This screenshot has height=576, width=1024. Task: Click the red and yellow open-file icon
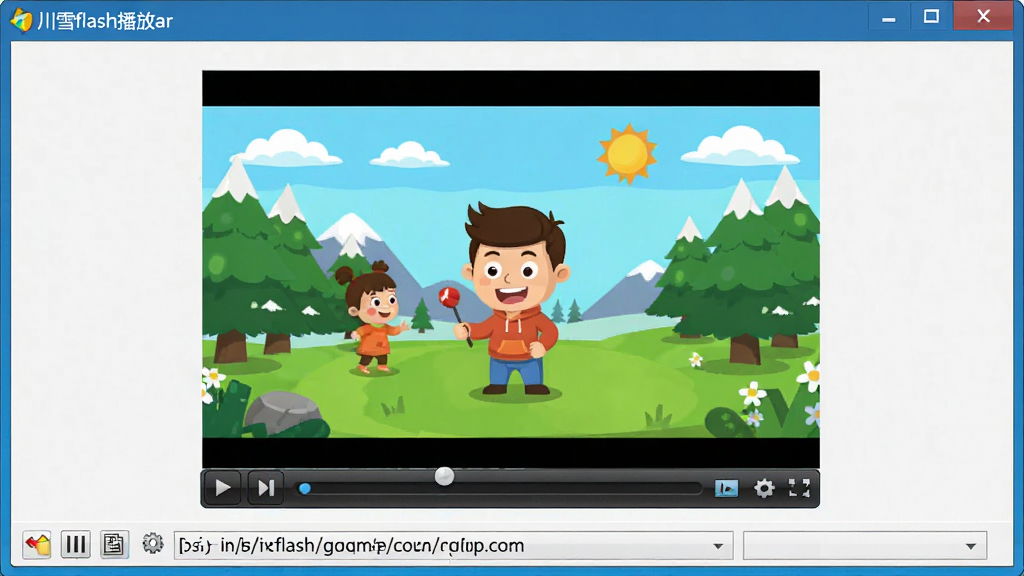coord(37,544)
